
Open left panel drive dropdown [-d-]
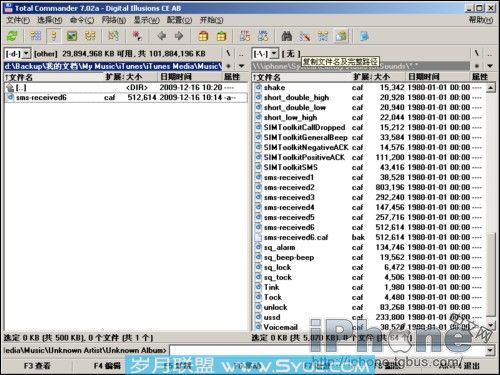pos(17,53)
